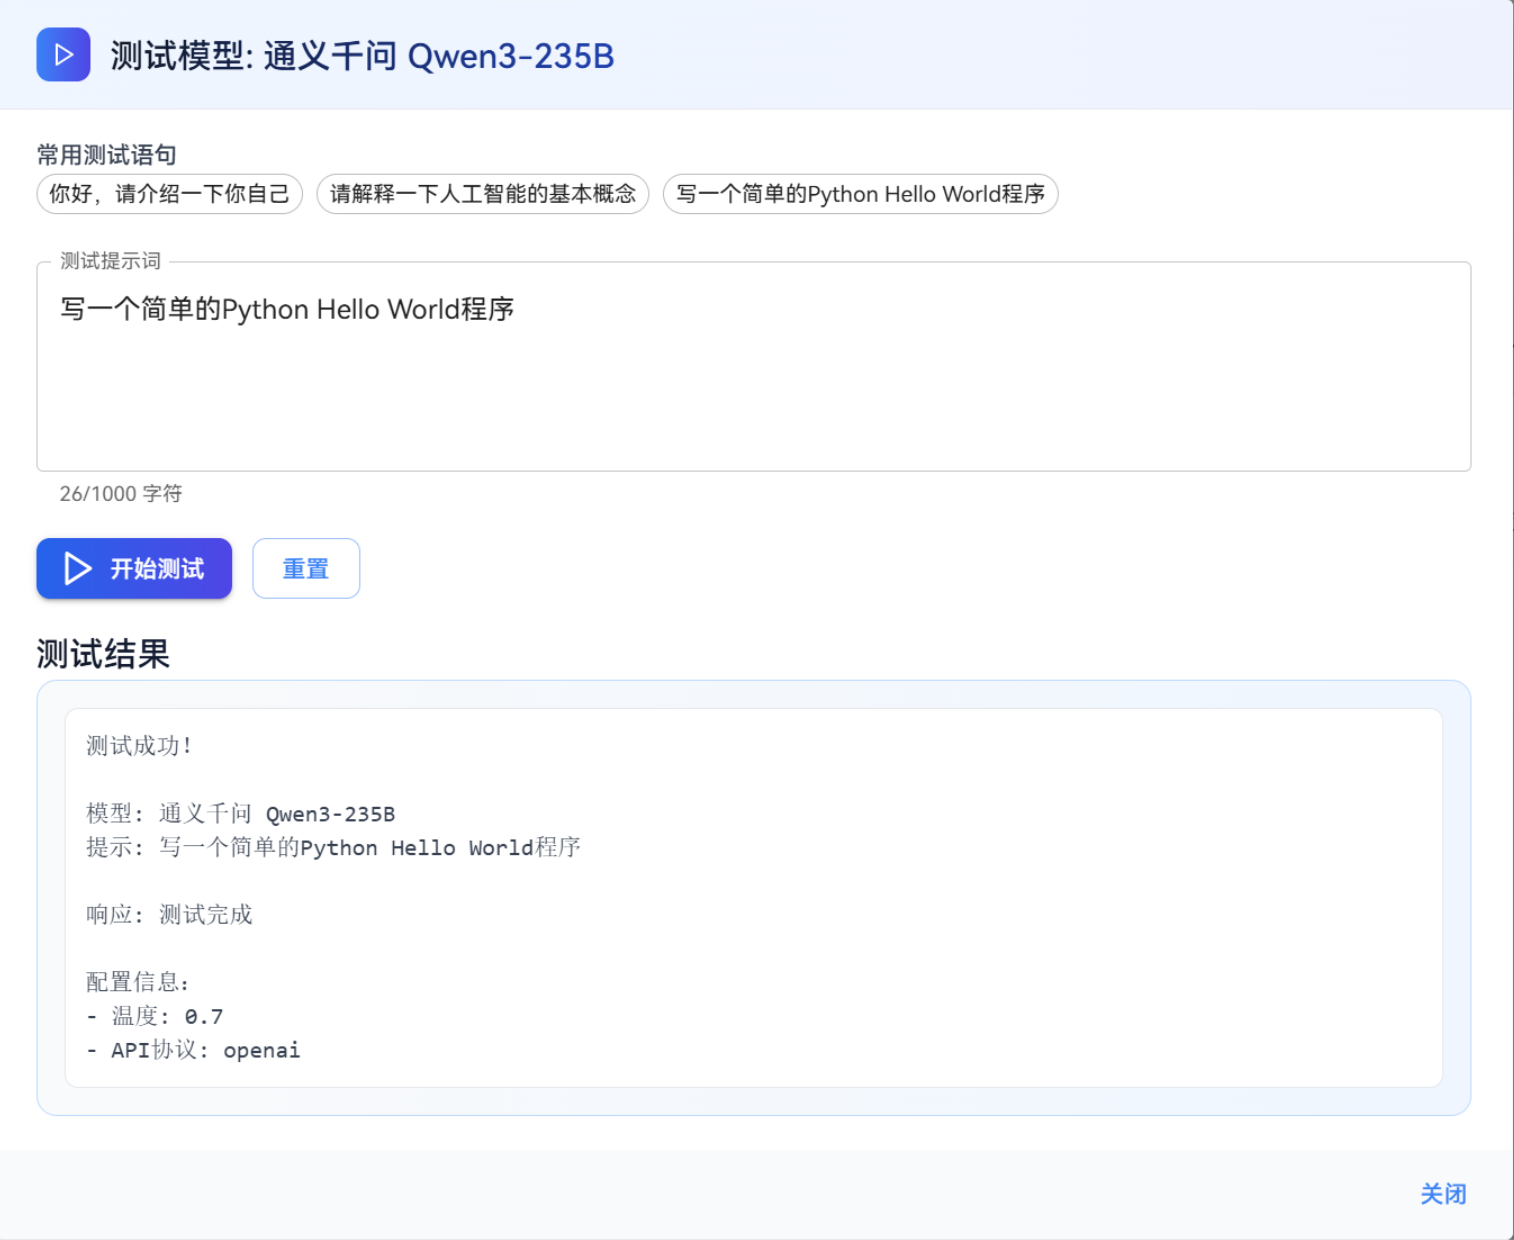Click the '- API协议: openai' config line
The image size is (1514, 1240).
pos(193,1050)
